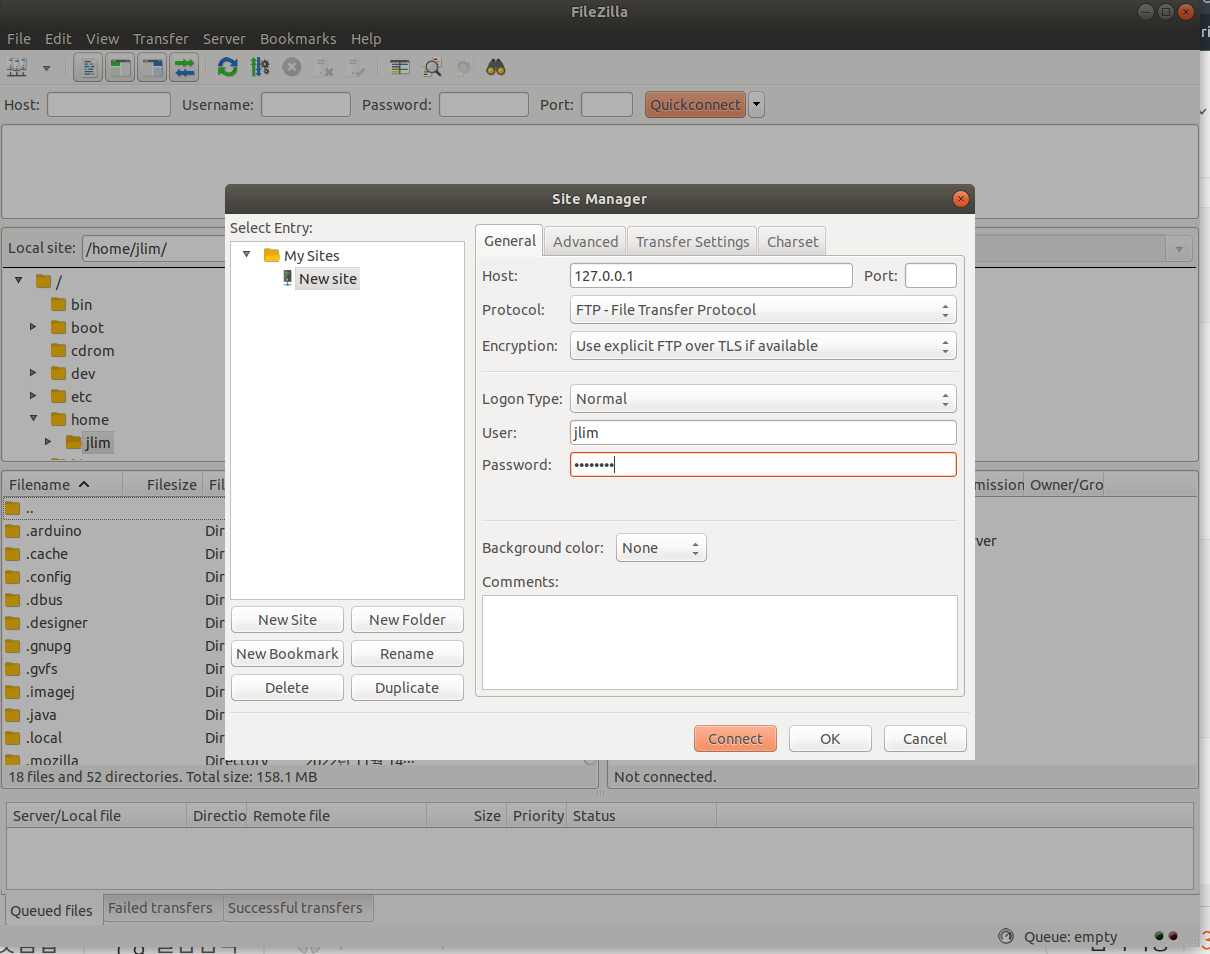Open the Protocol dropdown
Image resolution: width=1210 pixels, height=954 pixels.
click(763, 310)
